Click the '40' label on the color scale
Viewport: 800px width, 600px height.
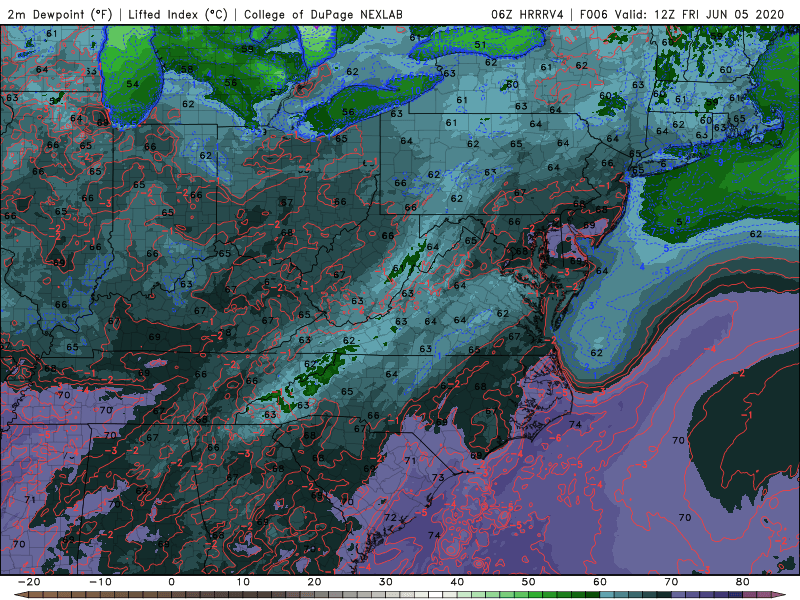tap(457, 582)
